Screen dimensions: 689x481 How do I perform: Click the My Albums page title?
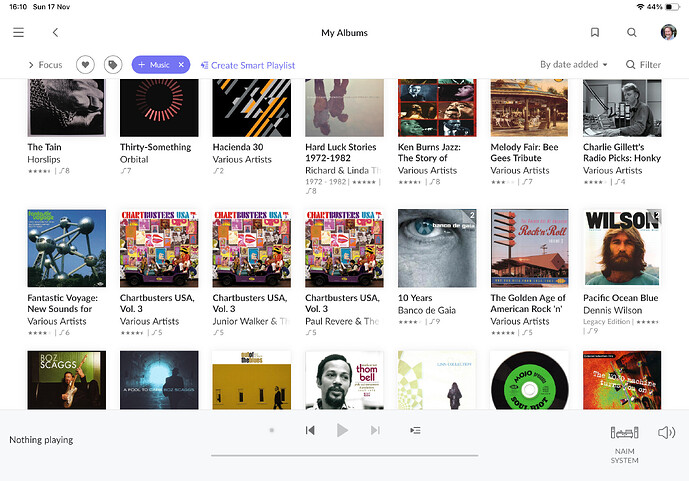click(x=344, y=33)
